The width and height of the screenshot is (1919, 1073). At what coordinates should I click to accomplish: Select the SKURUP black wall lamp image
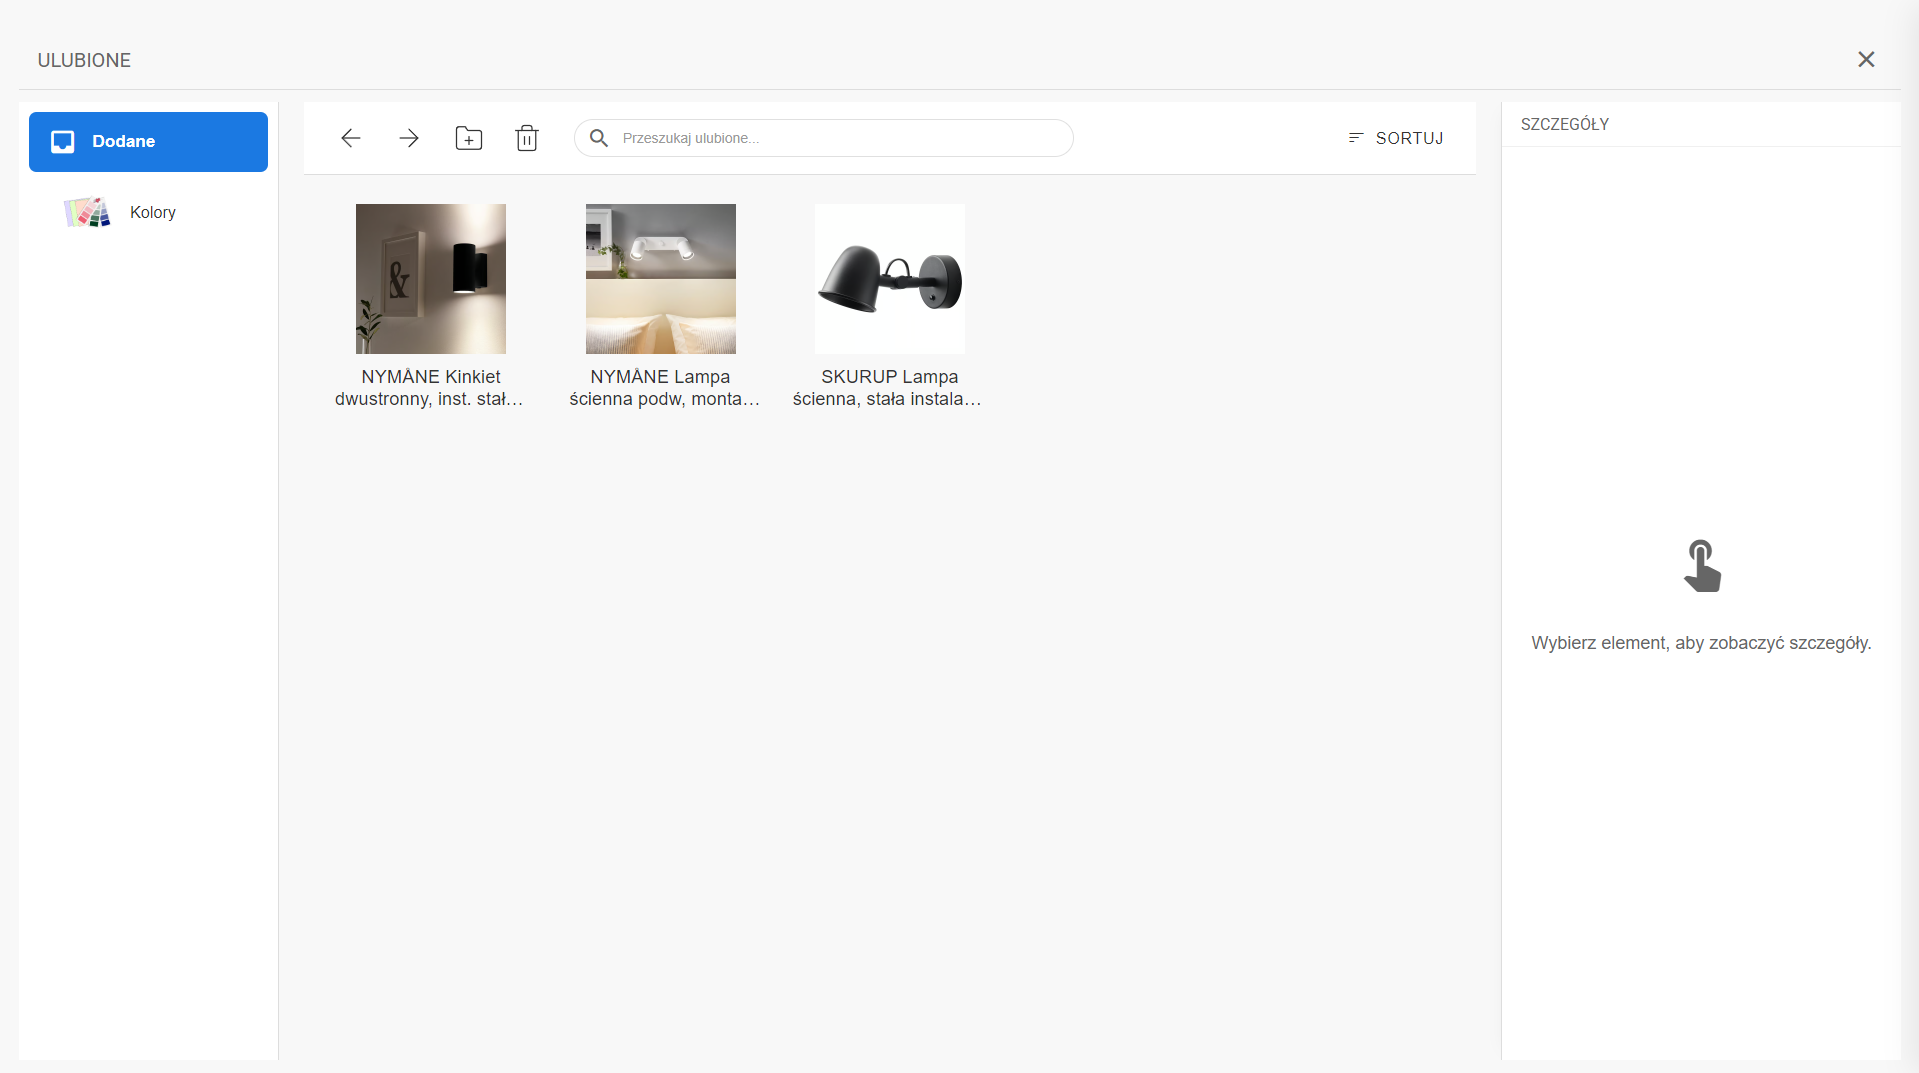pos(889,279)
